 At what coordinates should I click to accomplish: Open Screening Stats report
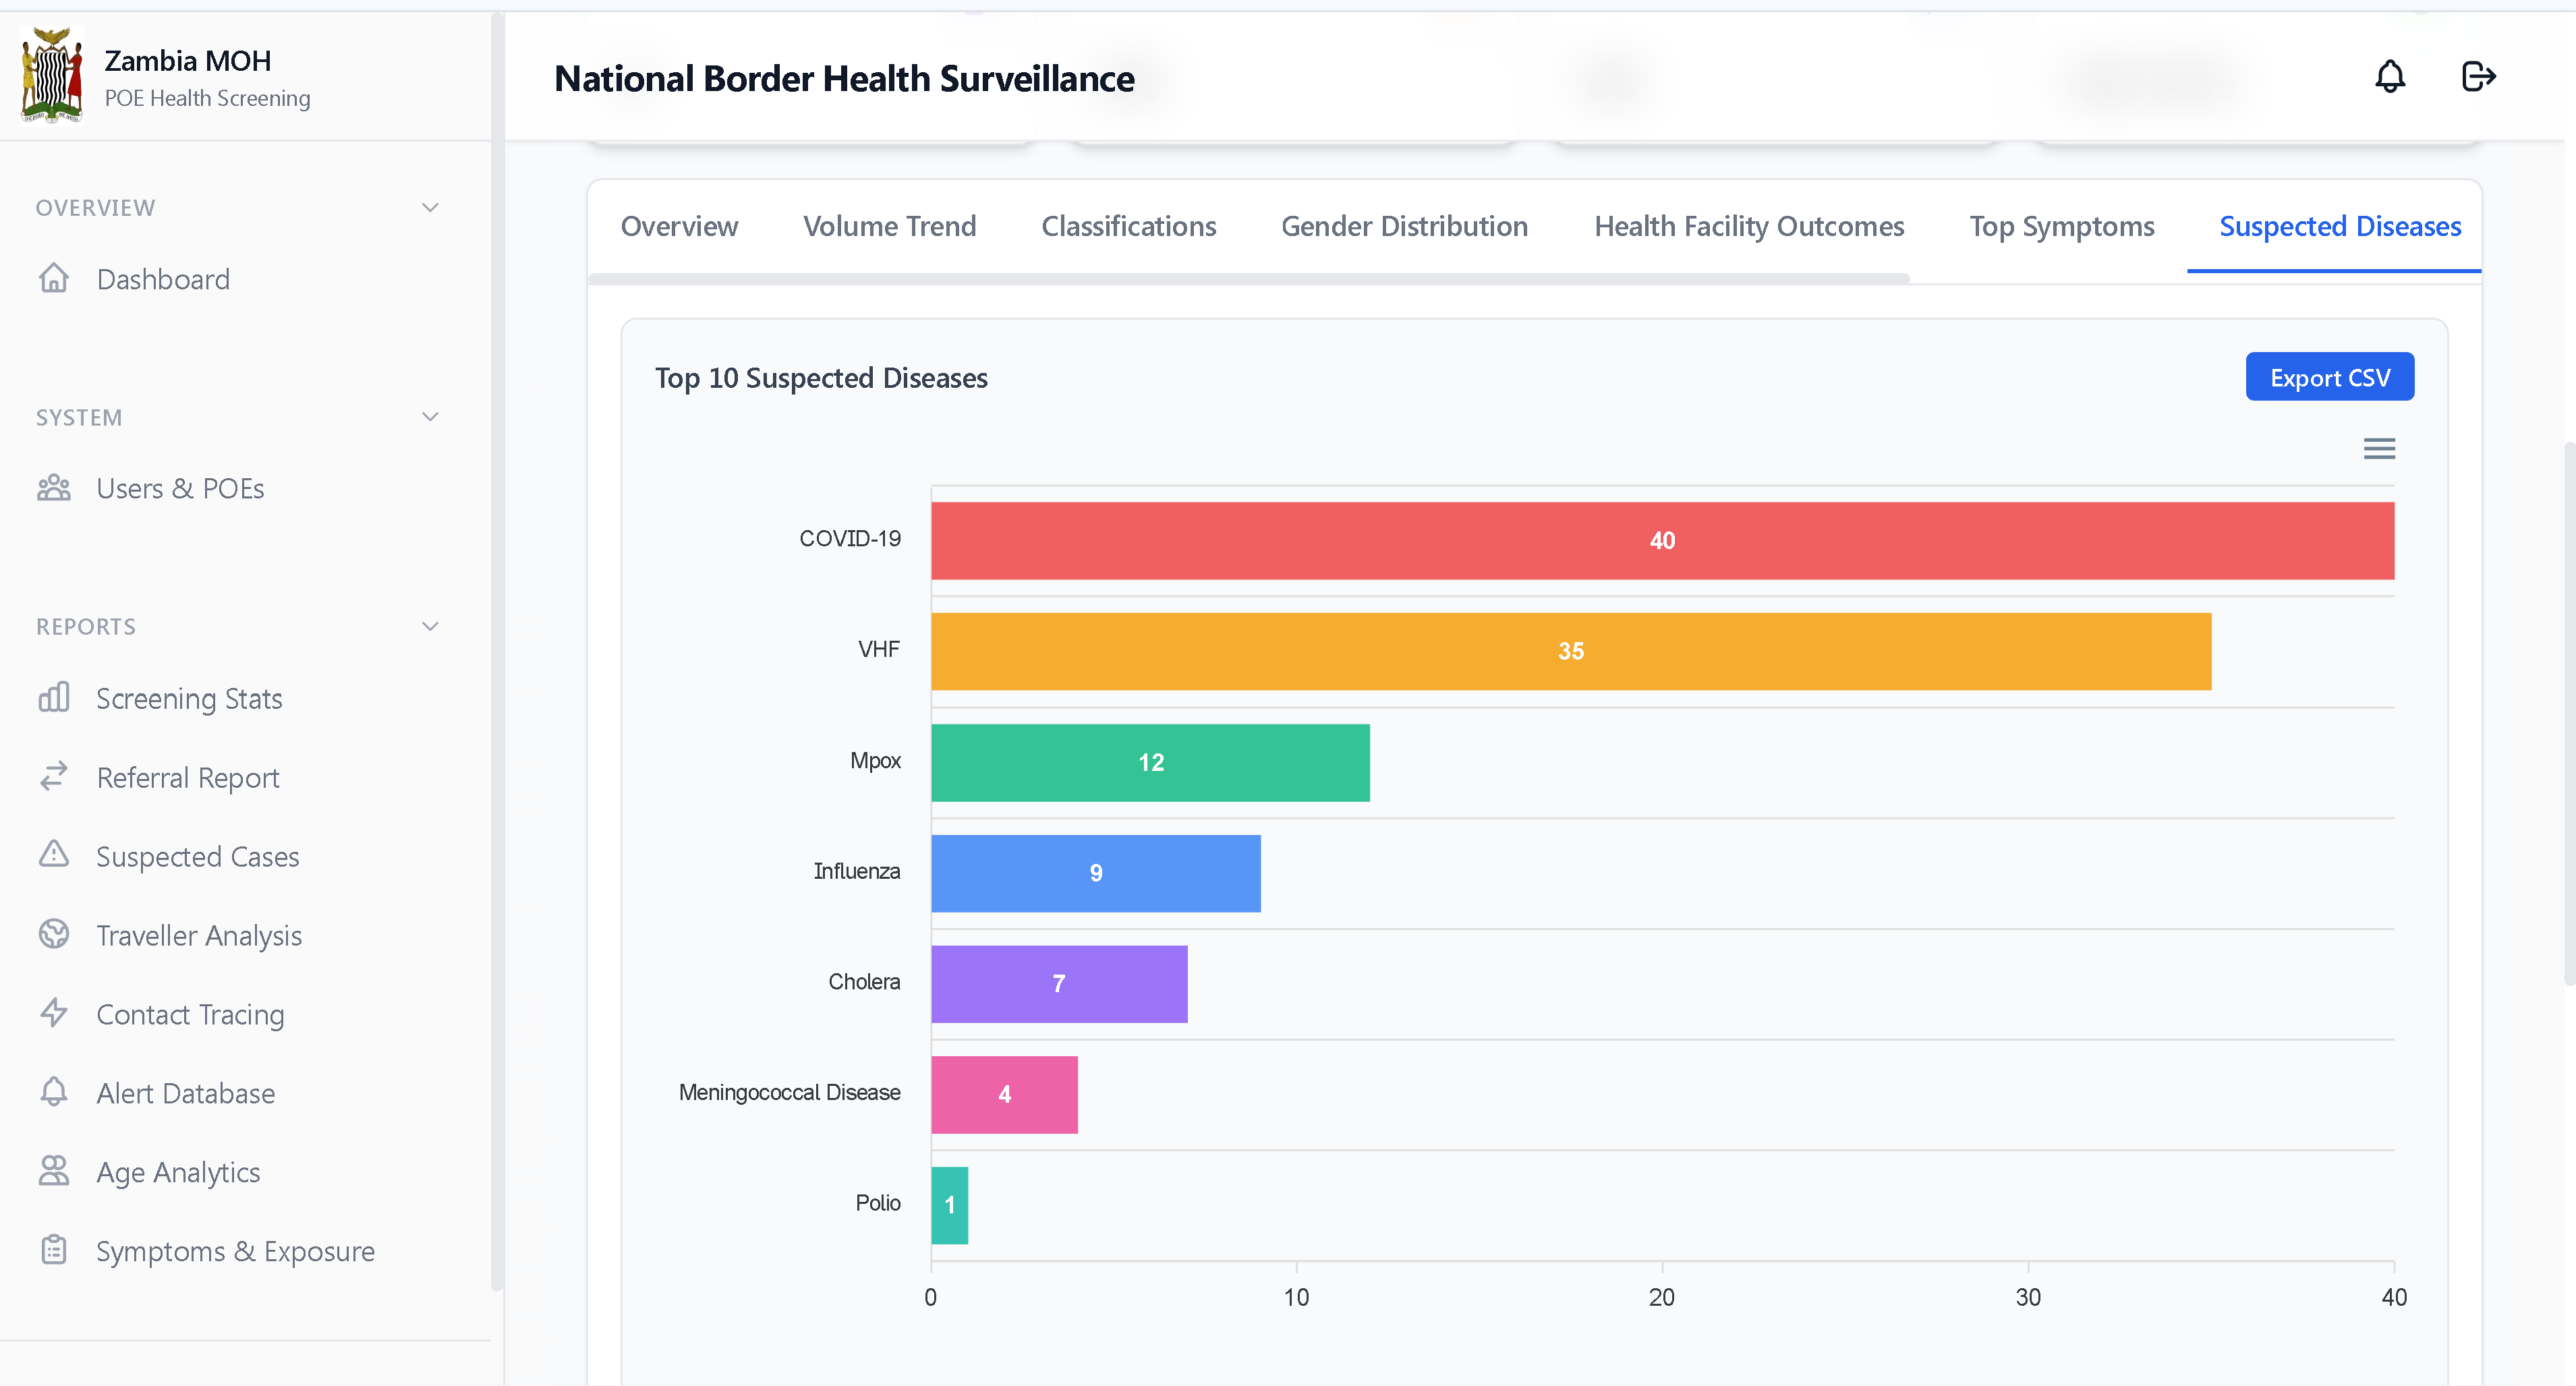tap(189, 698)
